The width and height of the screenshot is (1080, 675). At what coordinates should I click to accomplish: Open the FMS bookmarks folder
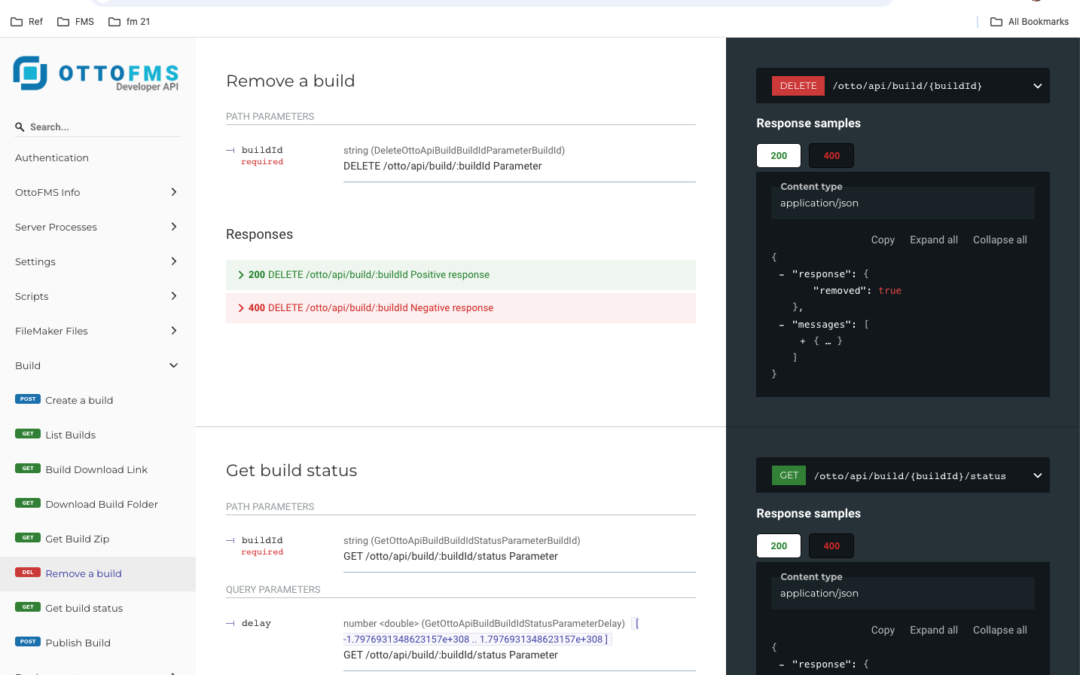pyautogui.click(x=76, y=21)
